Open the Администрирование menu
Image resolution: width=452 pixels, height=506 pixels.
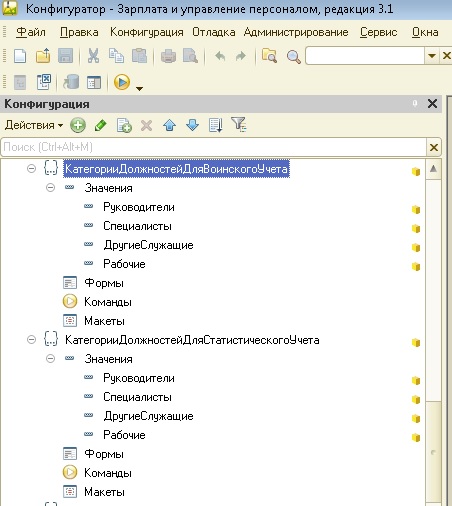tap(296, 32)
